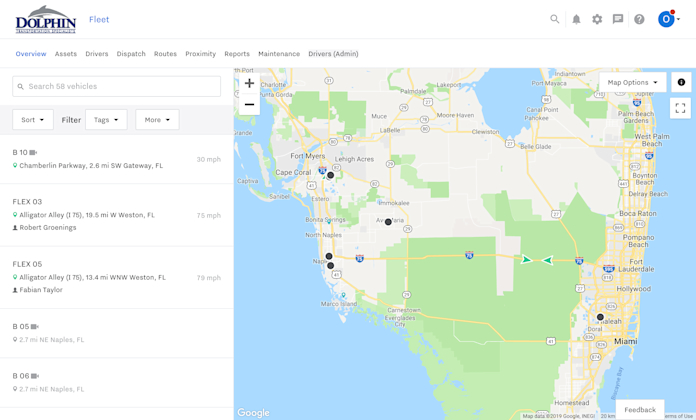Click driver name Fabian Taylor
This screenshot has width=696, height=420.
[x=41, y=289]
